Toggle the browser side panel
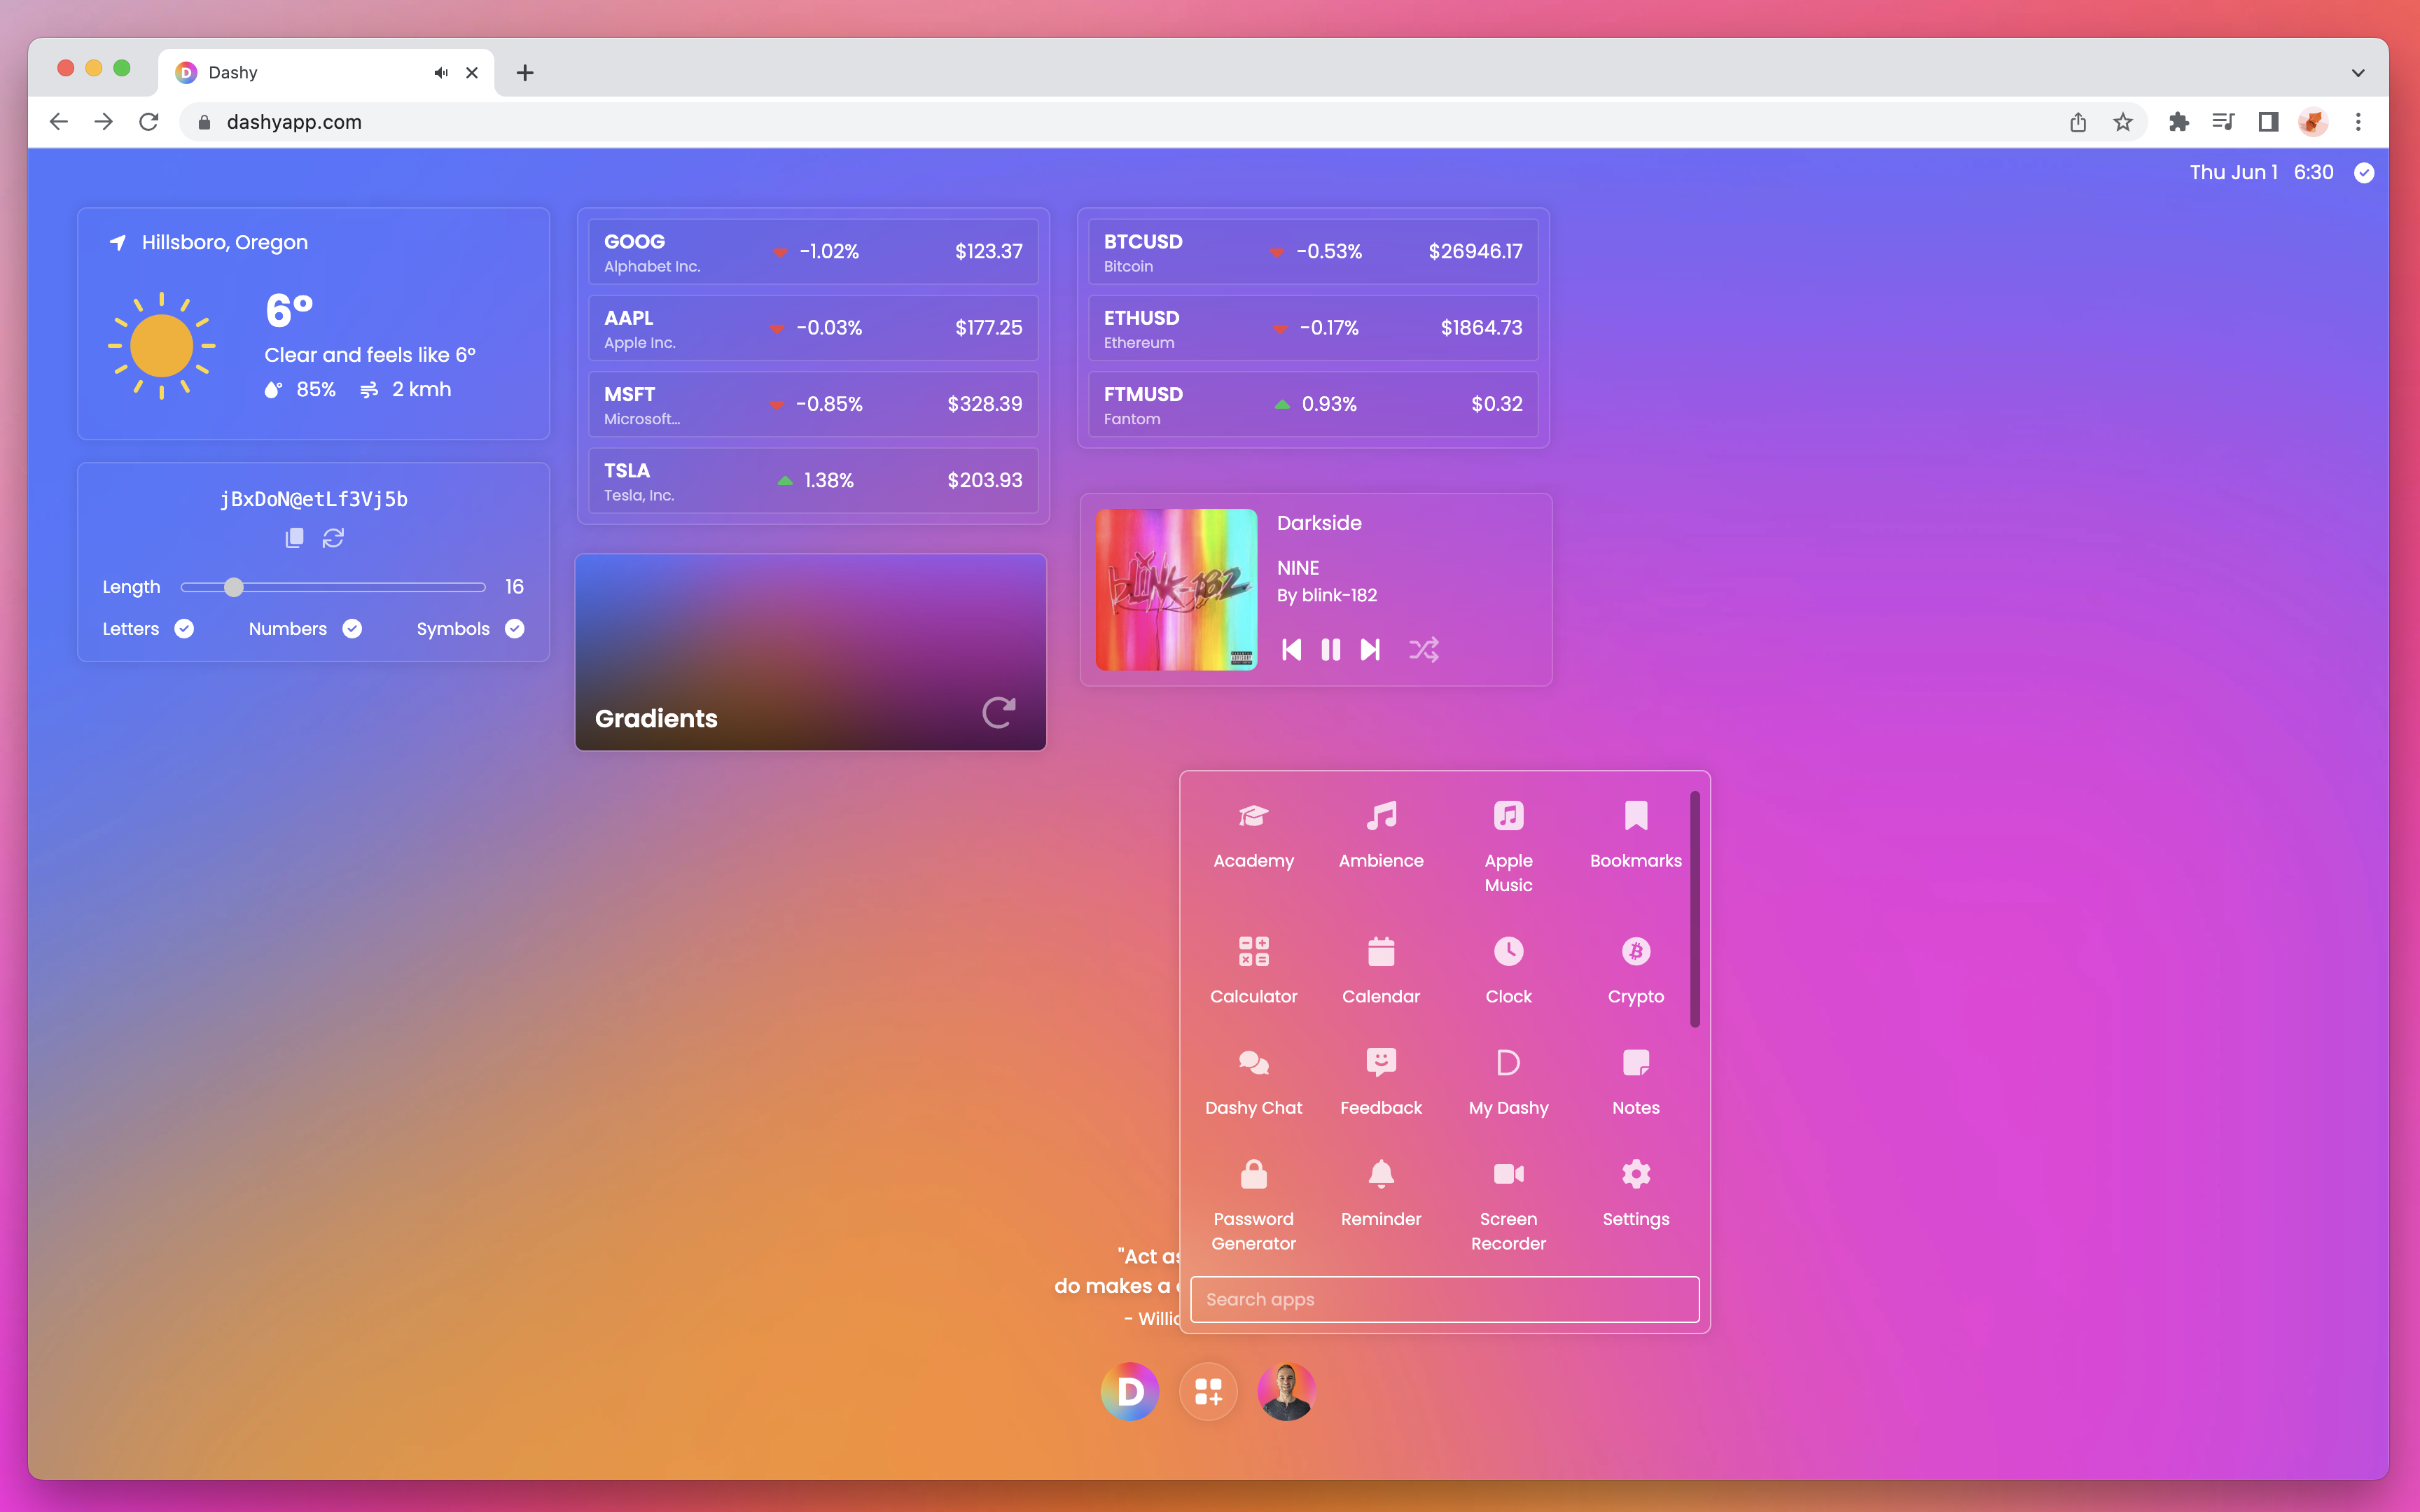This screenshot has height=1512, width=2420. pos(2268,122)
